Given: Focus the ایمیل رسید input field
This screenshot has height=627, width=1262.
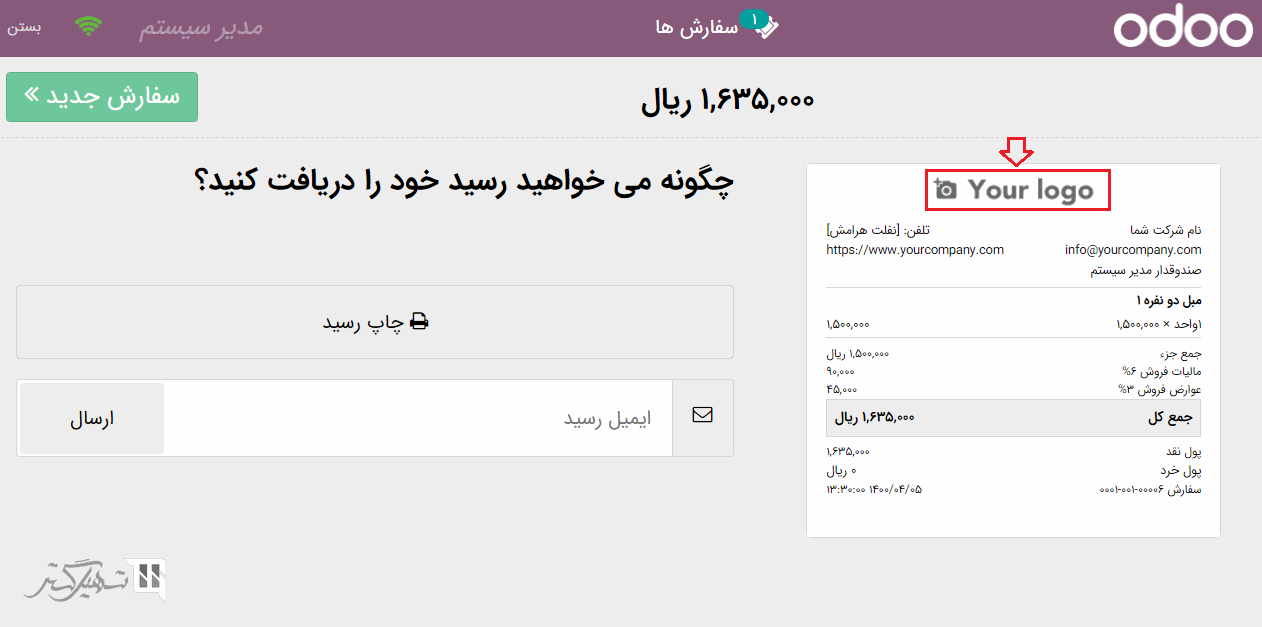Looking at the screenshot, I should click(x=418, y=418).
